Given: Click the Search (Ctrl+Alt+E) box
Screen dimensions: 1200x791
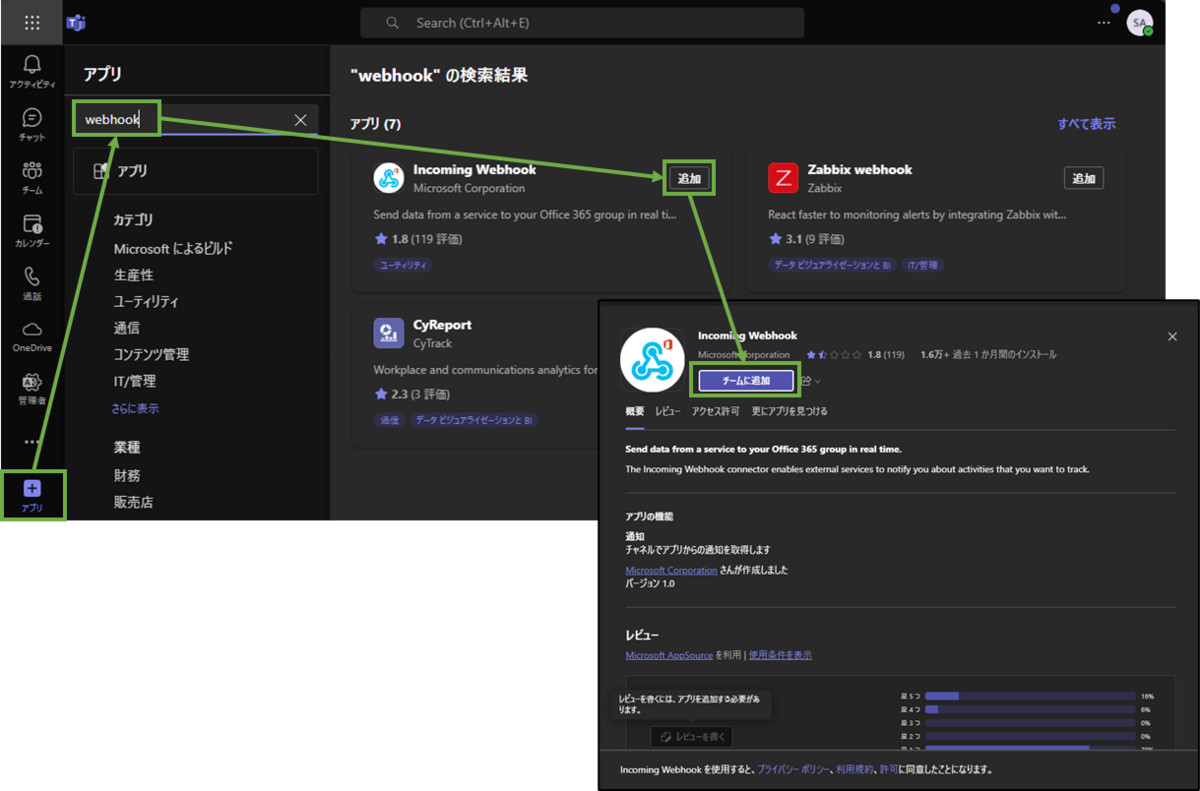Looking at the screenshot, I should click(x=582, y=23).
